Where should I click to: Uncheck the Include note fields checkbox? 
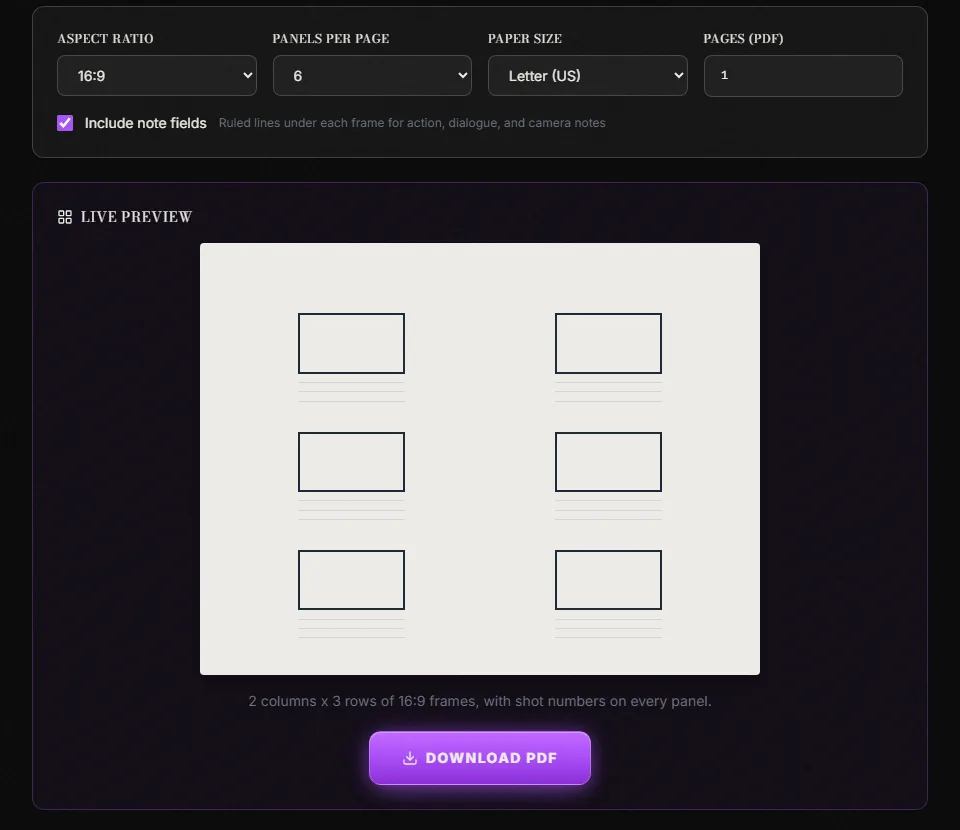click(x=65, y=123)
